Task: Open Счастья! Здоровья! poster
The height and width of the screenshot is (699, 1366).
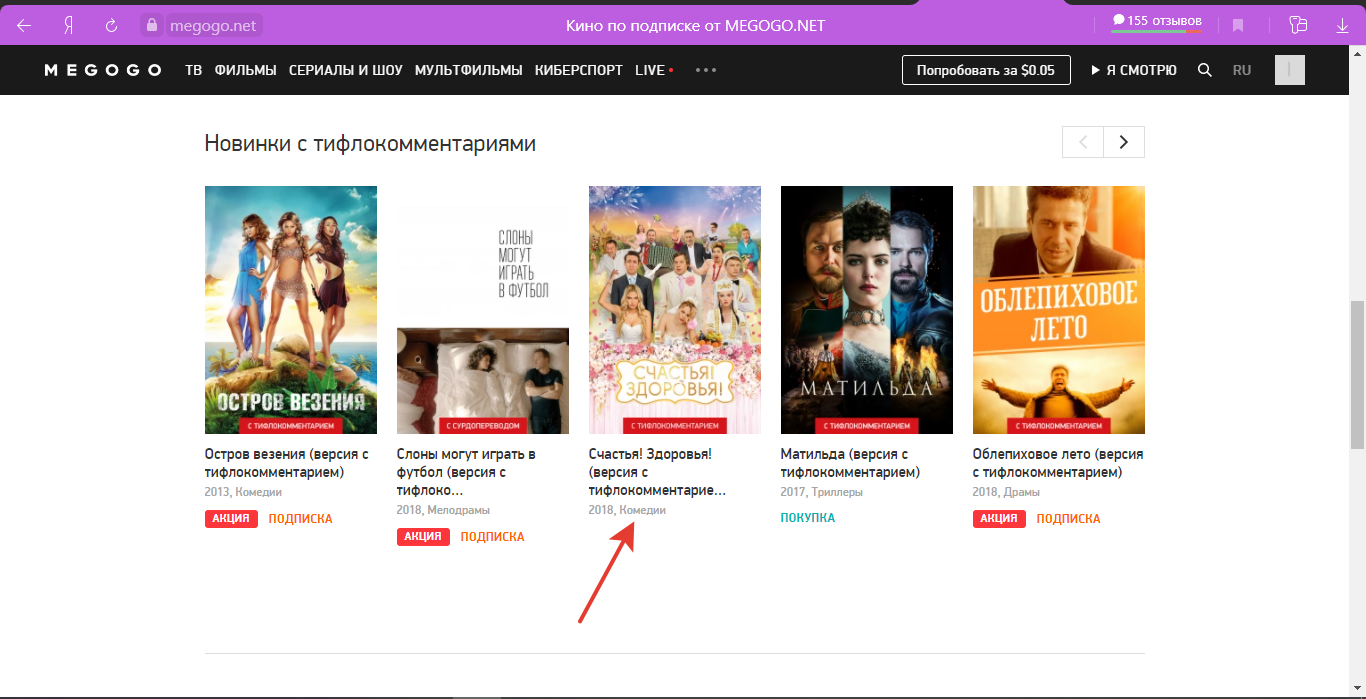Action: (675, 310)
